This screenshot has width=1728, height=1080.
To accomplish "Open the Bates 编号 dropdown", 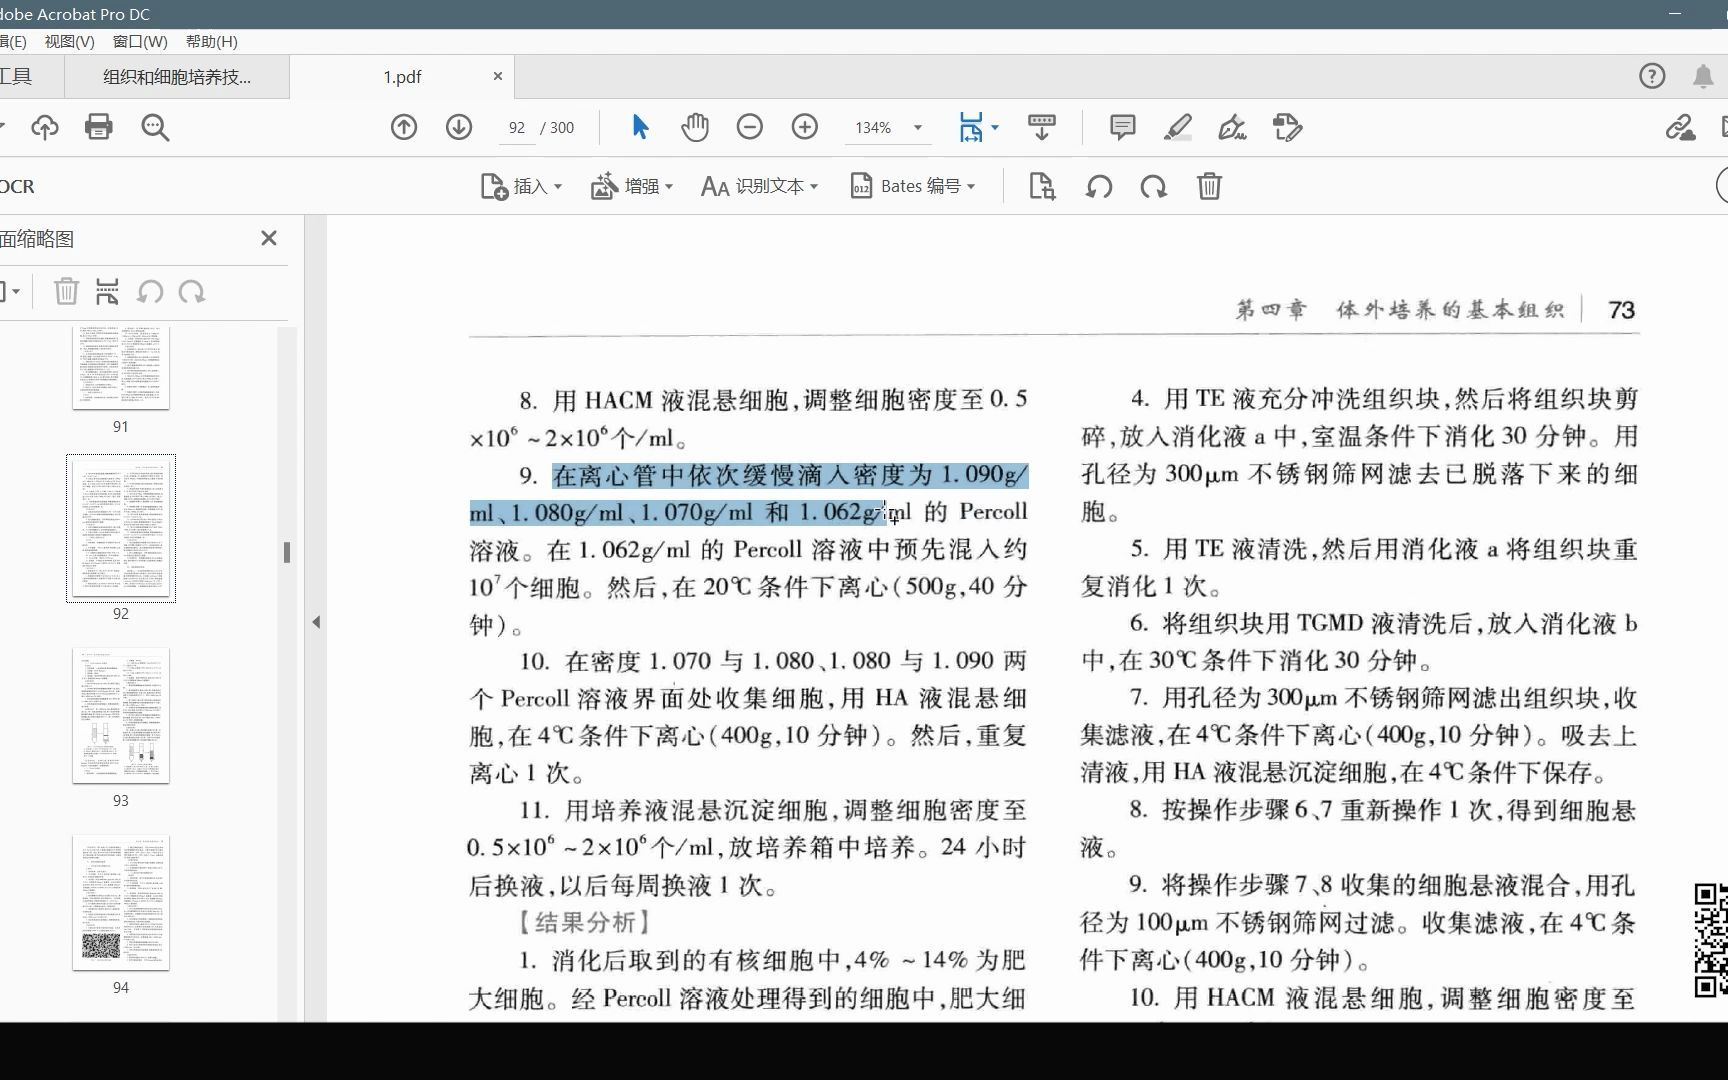I will [x=913, y=186].
